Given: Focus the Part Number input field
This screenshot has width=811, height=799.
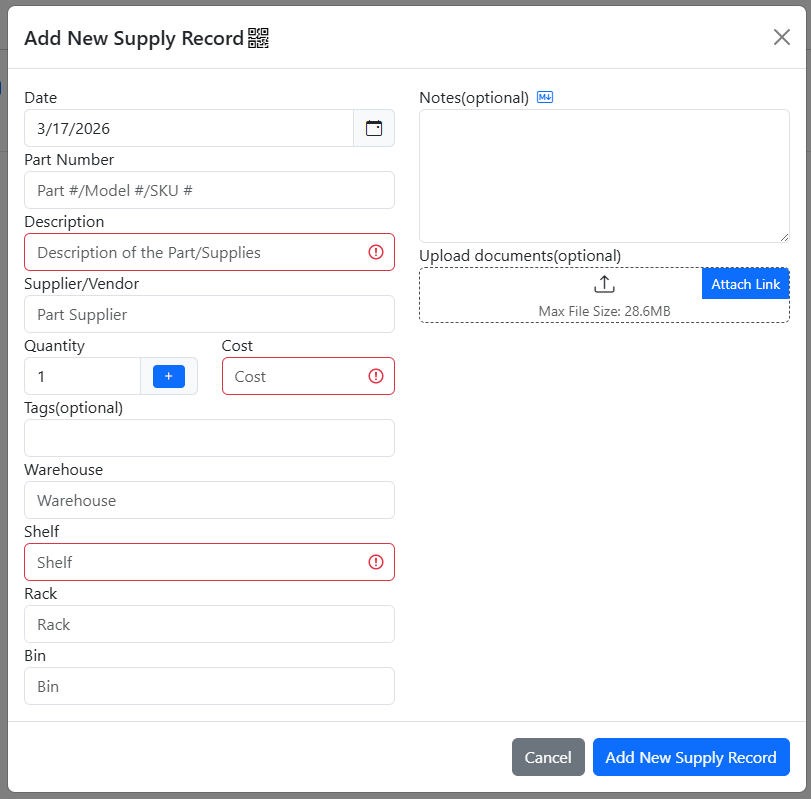Looking at the screenshot, I should click(x=209, y=190).
